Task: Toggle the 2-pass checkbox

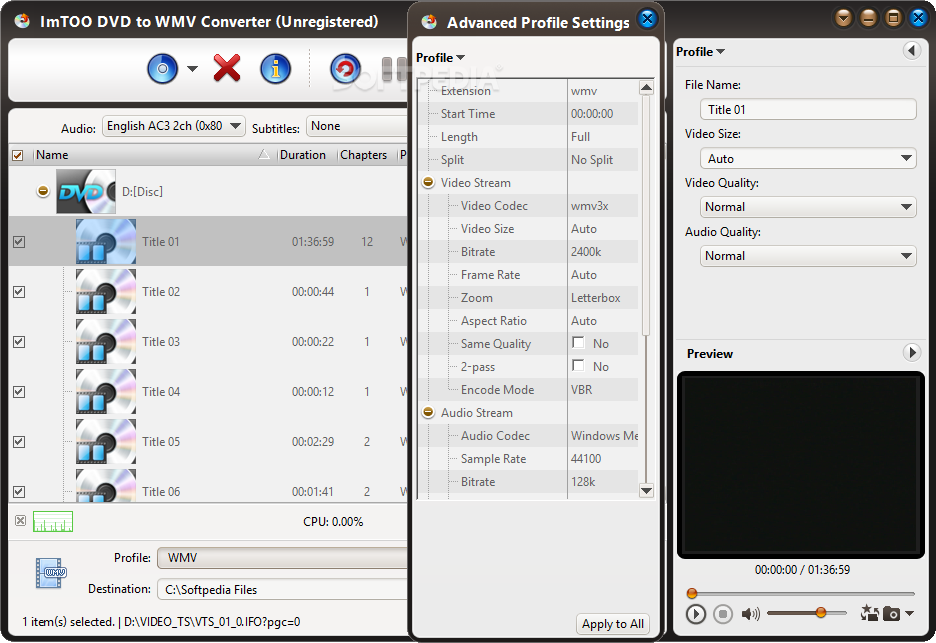Action: pos(578,365)
